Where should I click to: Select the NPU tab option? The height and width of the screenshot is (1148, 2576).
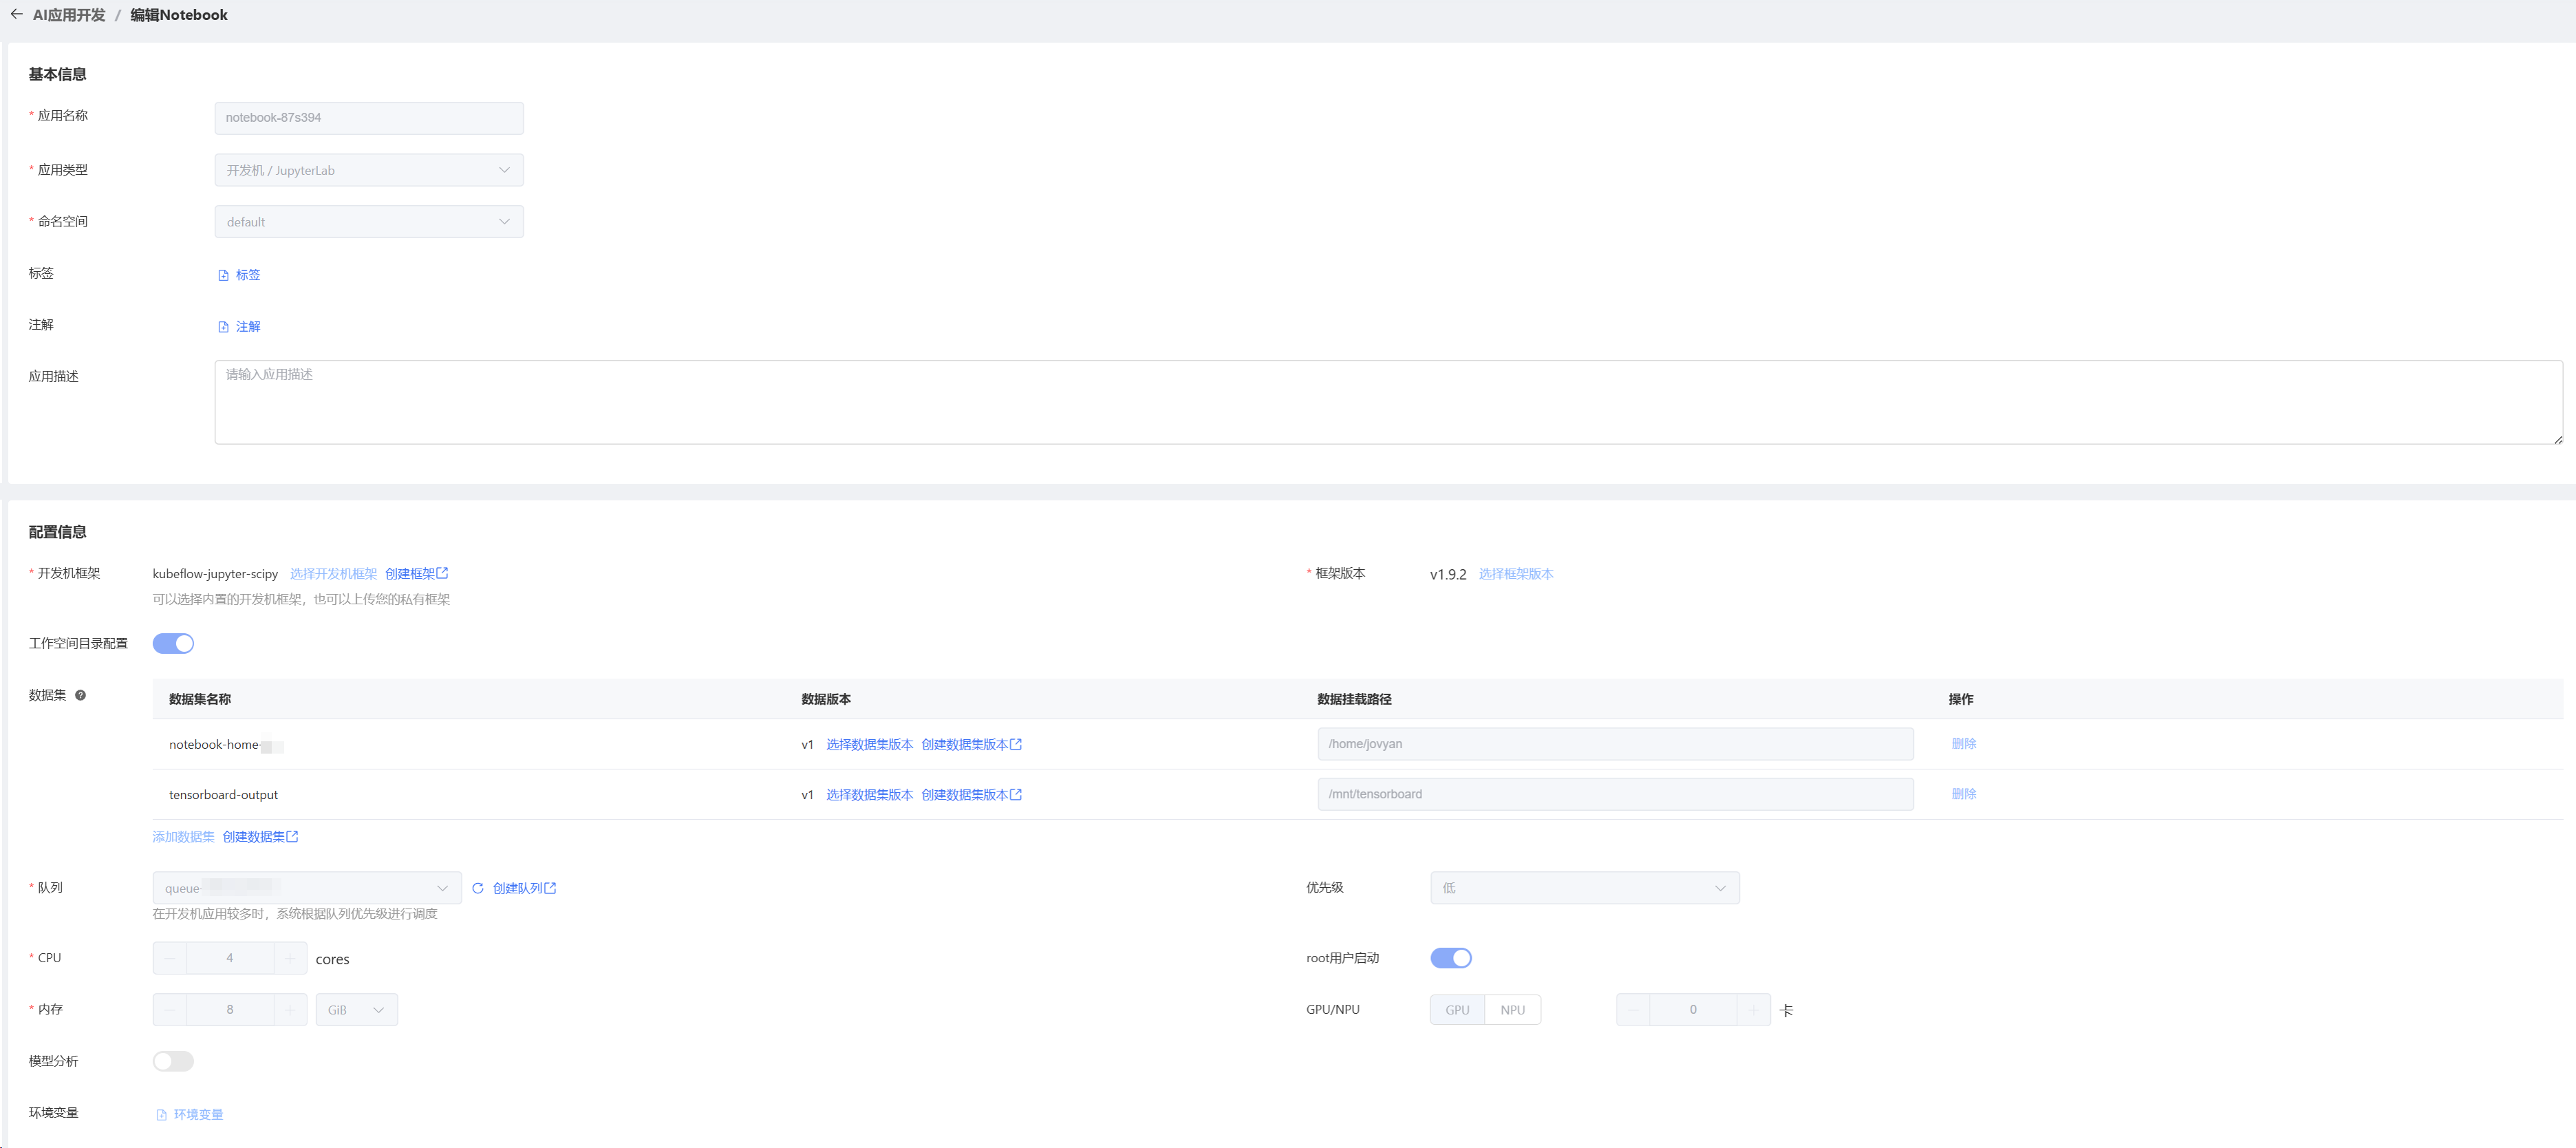1512,1010
